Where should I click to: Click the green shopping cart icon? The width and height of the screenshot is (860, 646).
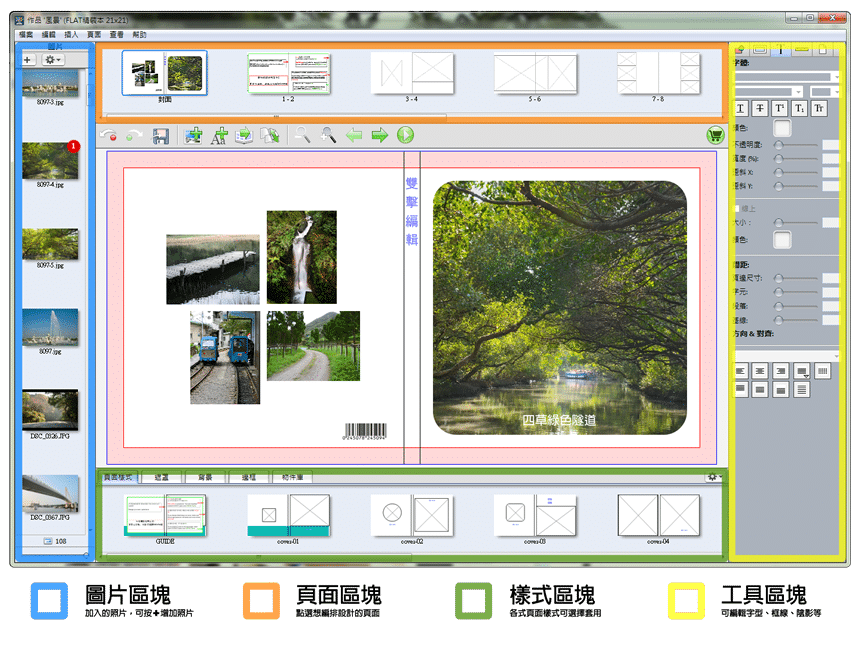pyautogui.click(x=715, y=135)
